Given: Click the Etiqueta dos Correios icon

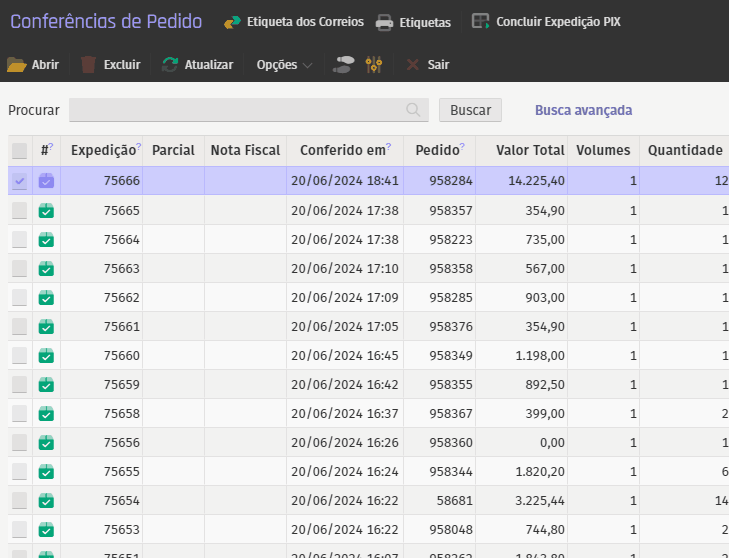Looking at the screenshot, I should [232, 22].
